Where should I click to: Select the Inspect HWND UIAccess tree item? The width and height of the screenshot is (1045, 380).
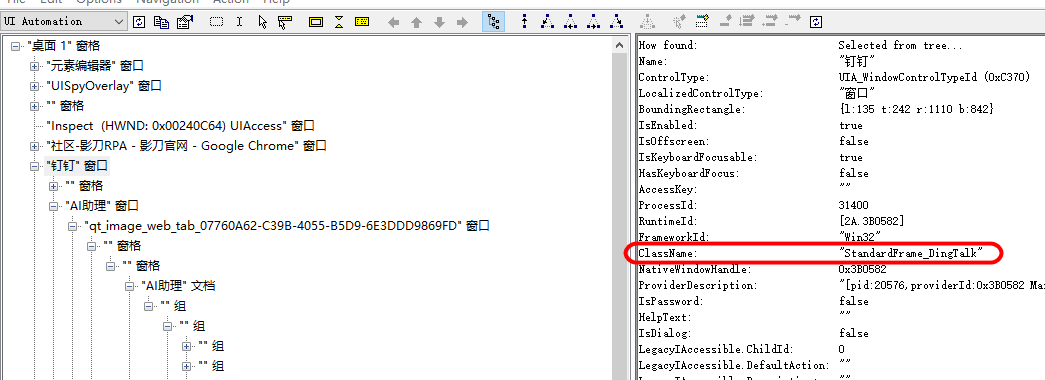pos(180,126)
